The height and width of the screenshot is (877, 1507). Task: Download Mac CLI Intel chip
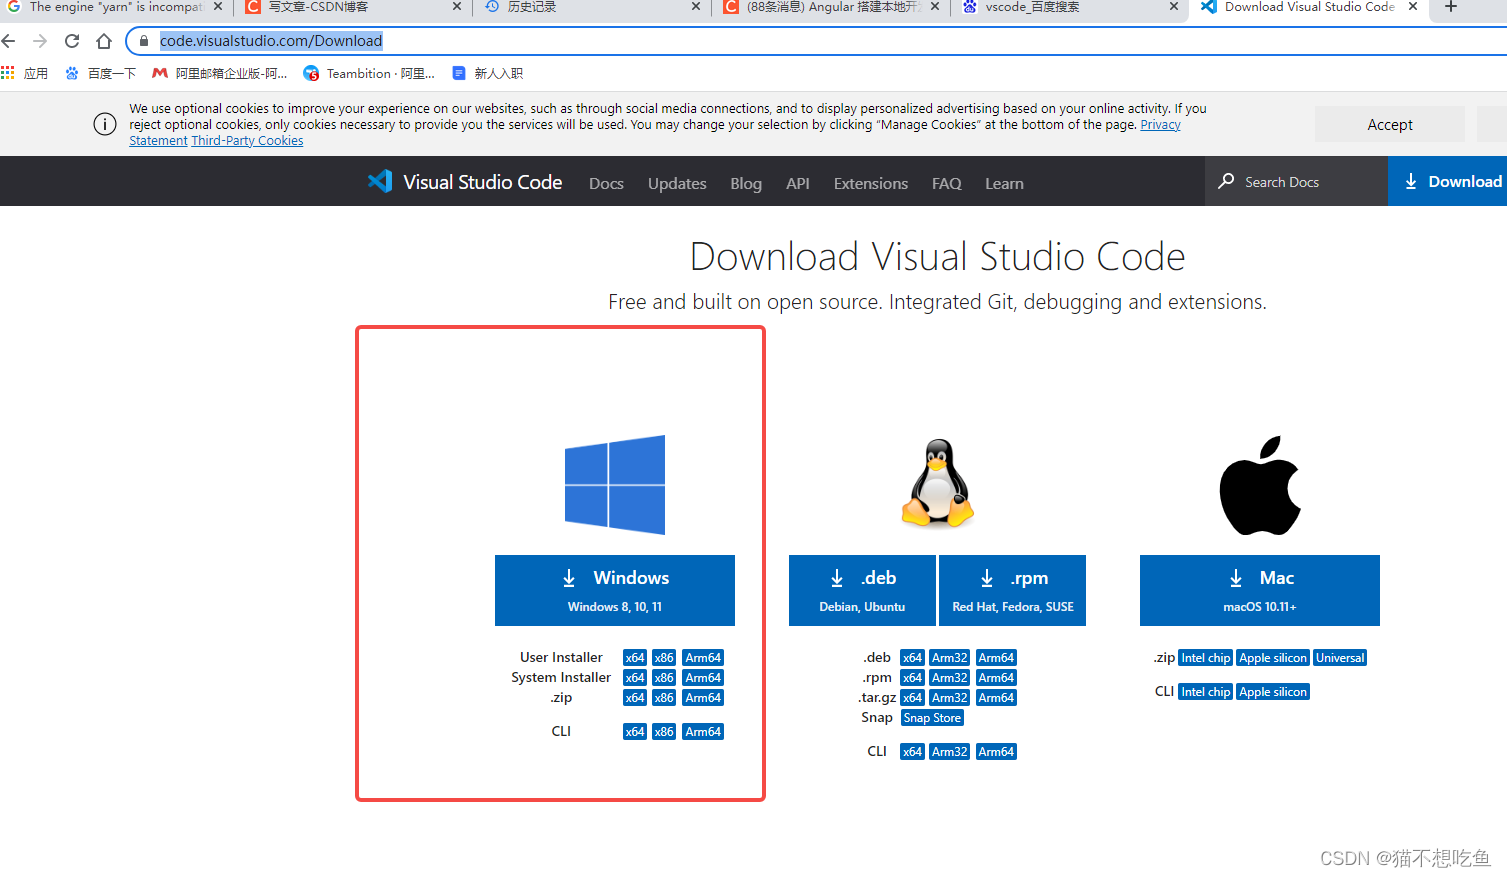click(1206, 692)
